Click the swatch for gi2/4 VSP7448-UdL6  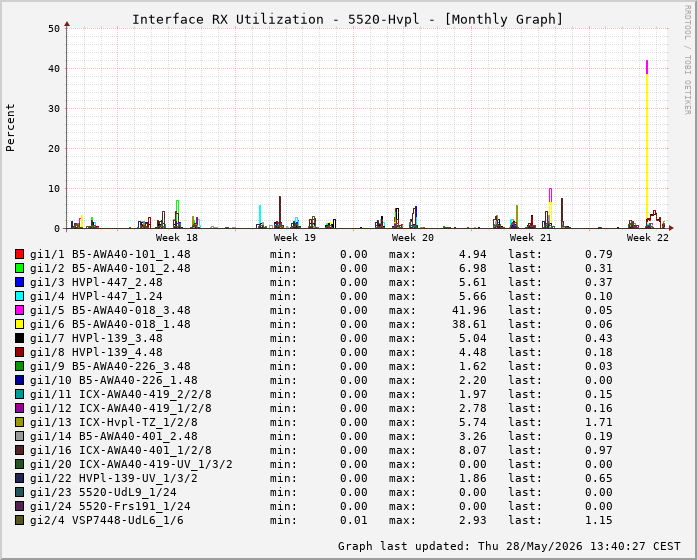click(19, 520)
